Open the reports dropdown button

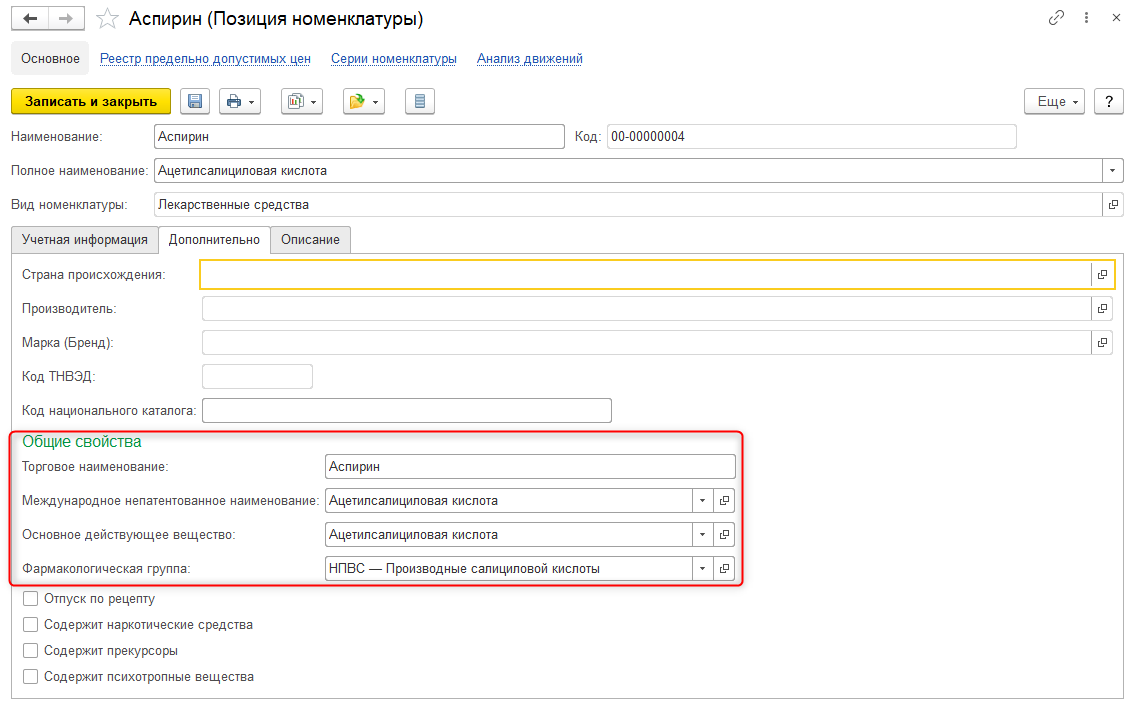click(x=301, y=101)
